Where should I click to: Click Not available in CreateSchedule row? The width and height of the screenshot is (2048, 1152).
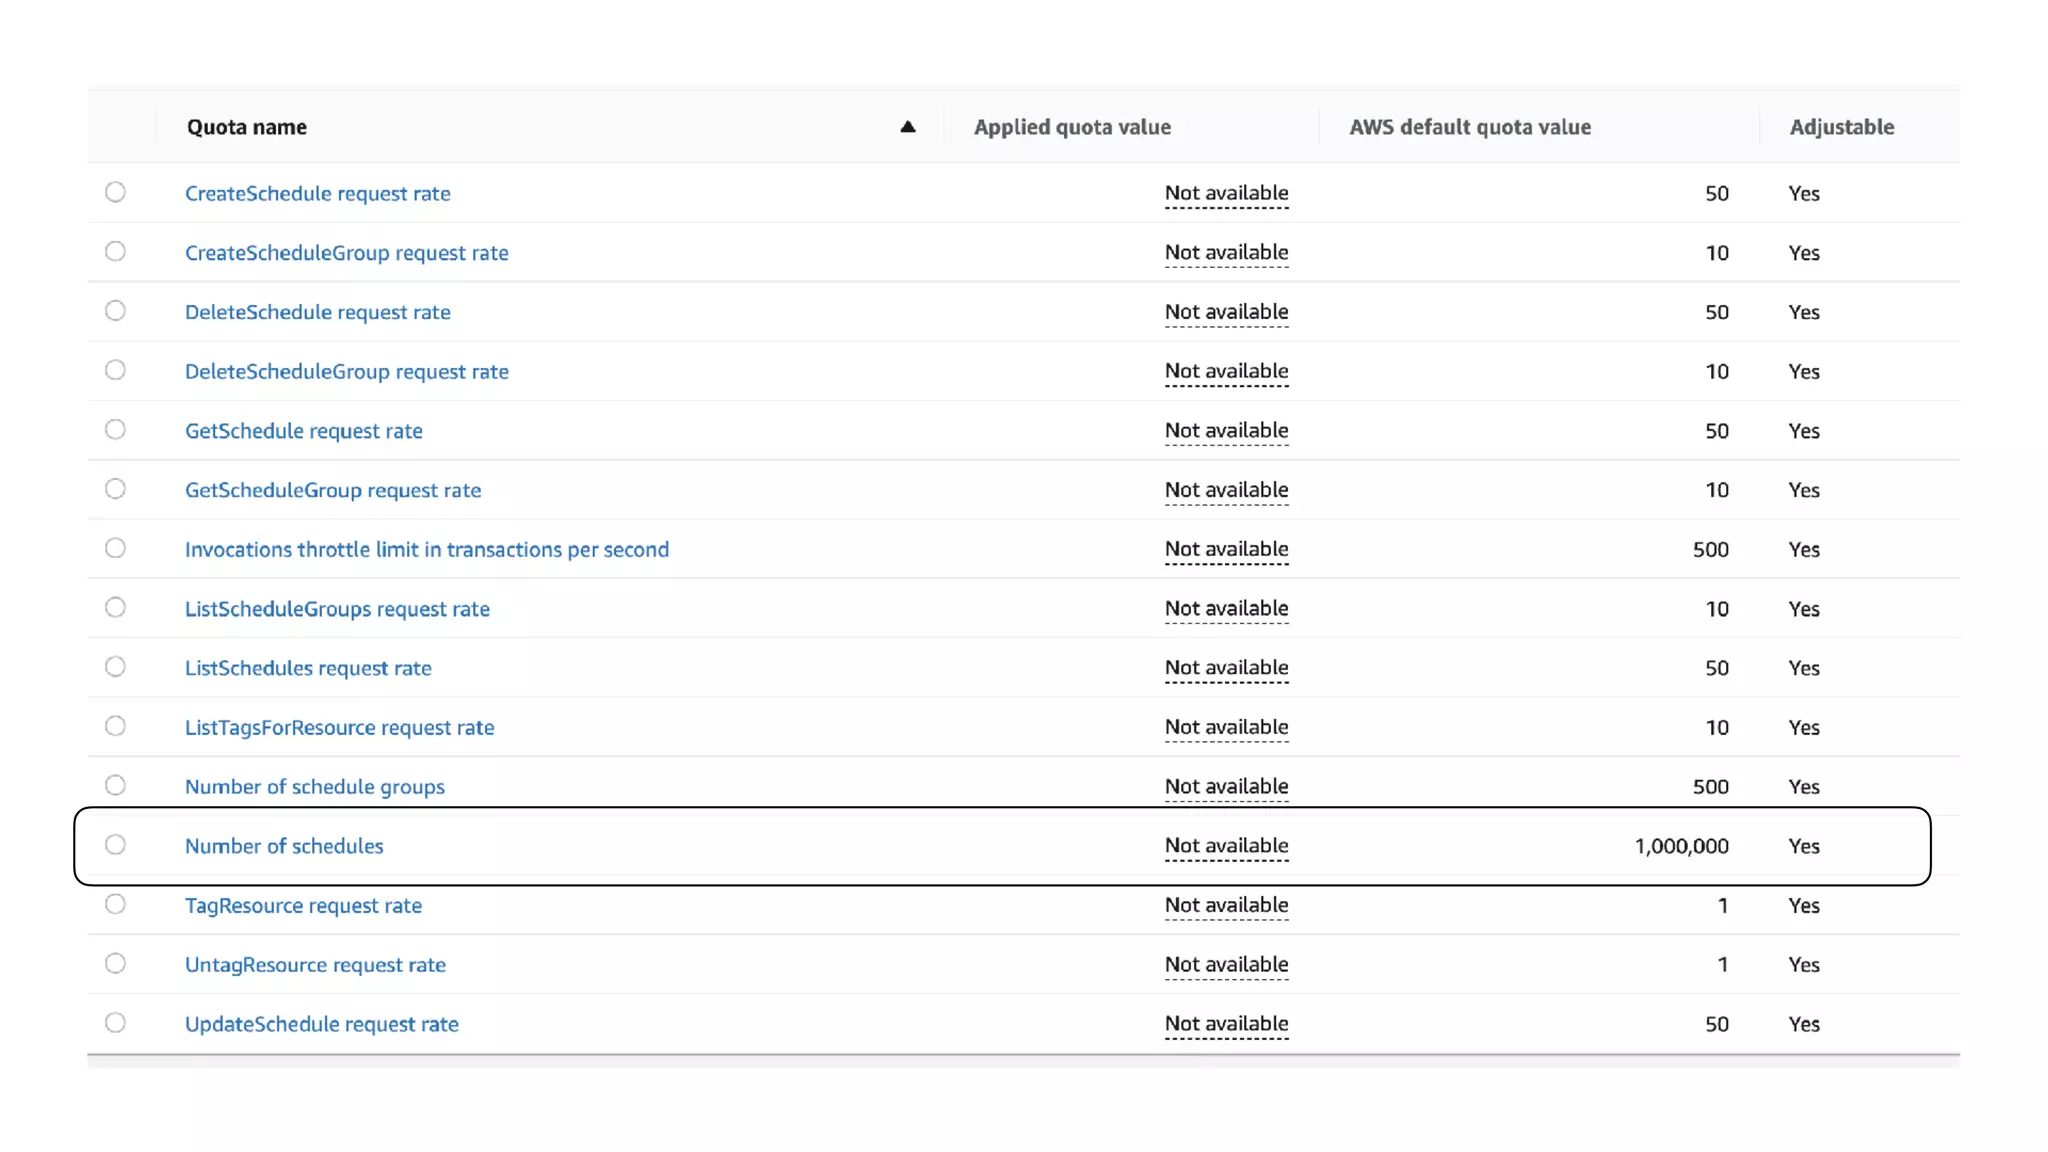(1226, 193)
